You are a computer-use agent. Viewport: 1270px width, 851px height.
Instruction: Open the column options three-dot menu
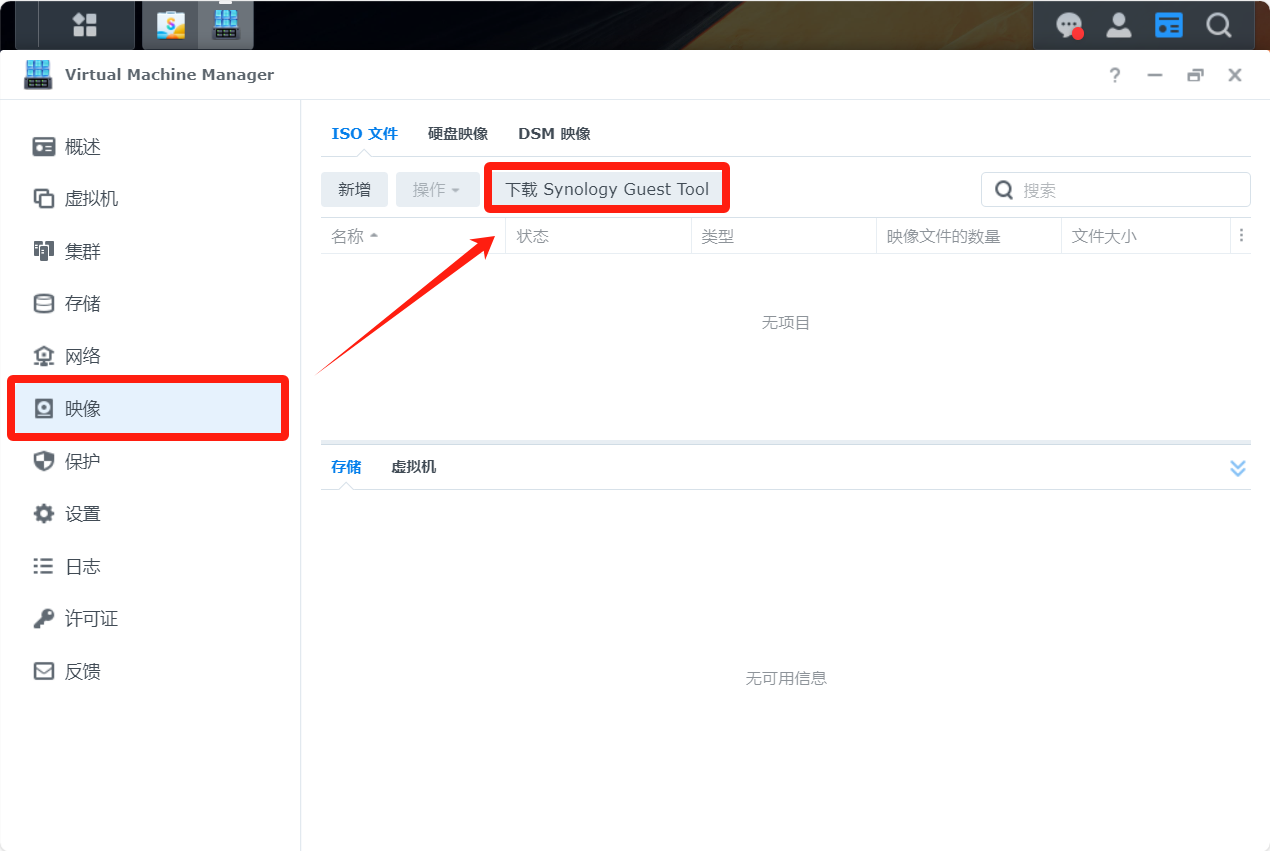pos(1241,236)
